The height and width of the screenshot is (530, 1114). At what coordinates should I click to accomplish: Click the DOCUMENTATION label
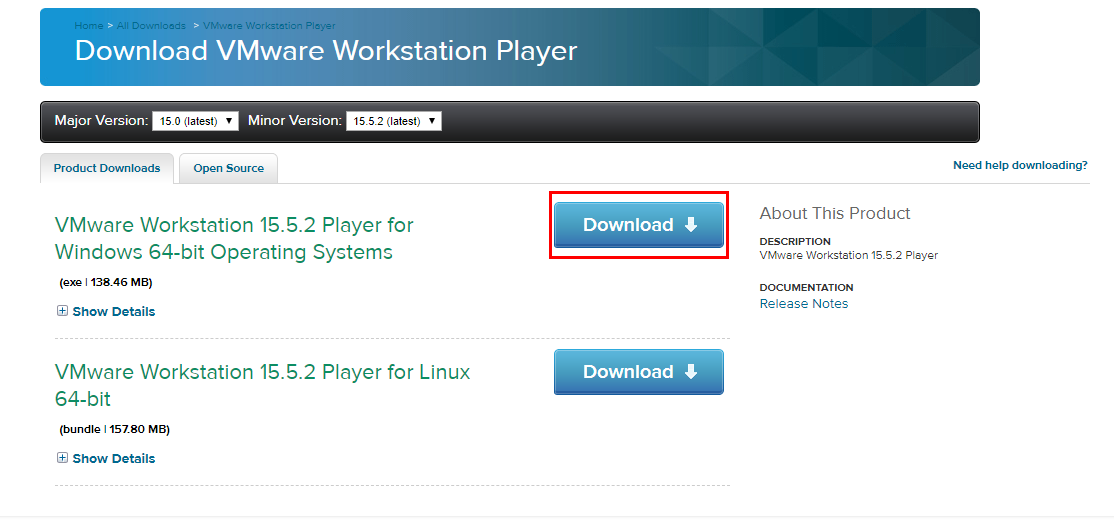point(806,288)
